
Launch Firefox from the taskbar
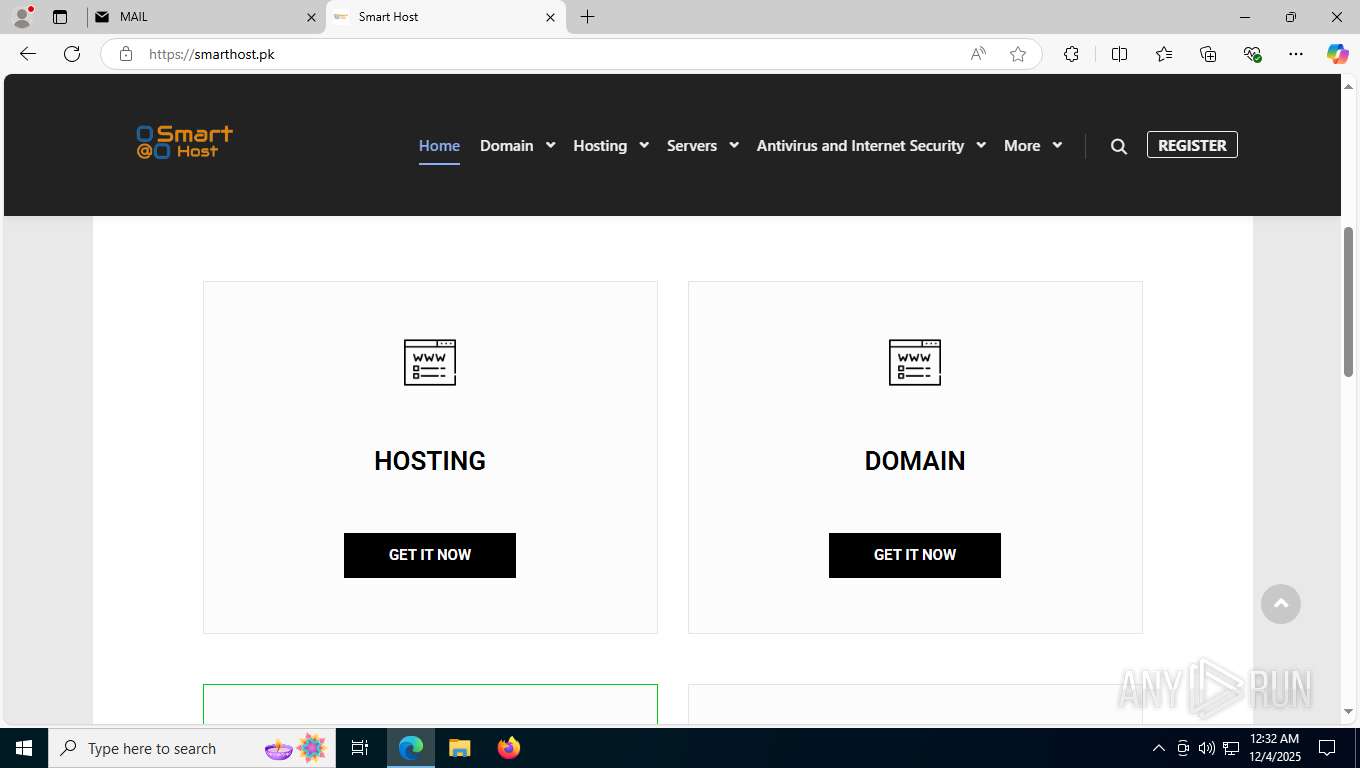click(509, 748)
